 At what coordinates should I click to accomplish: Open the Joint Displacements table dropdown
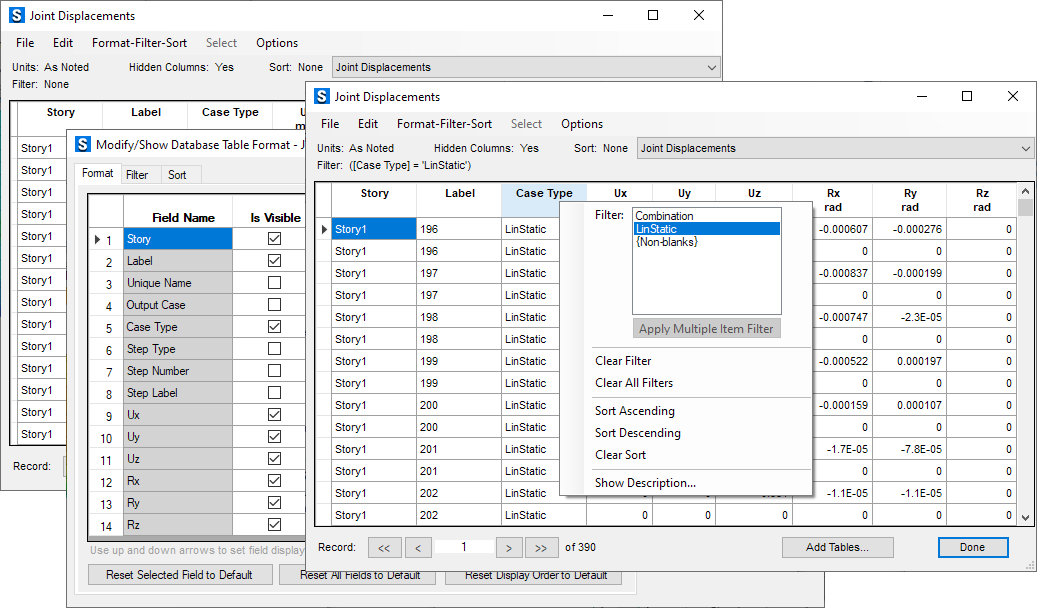coord(1026,148)
